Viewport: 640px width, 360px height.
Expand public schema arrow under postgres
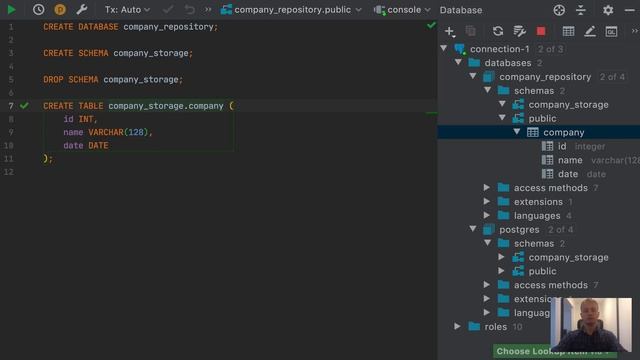502,271
